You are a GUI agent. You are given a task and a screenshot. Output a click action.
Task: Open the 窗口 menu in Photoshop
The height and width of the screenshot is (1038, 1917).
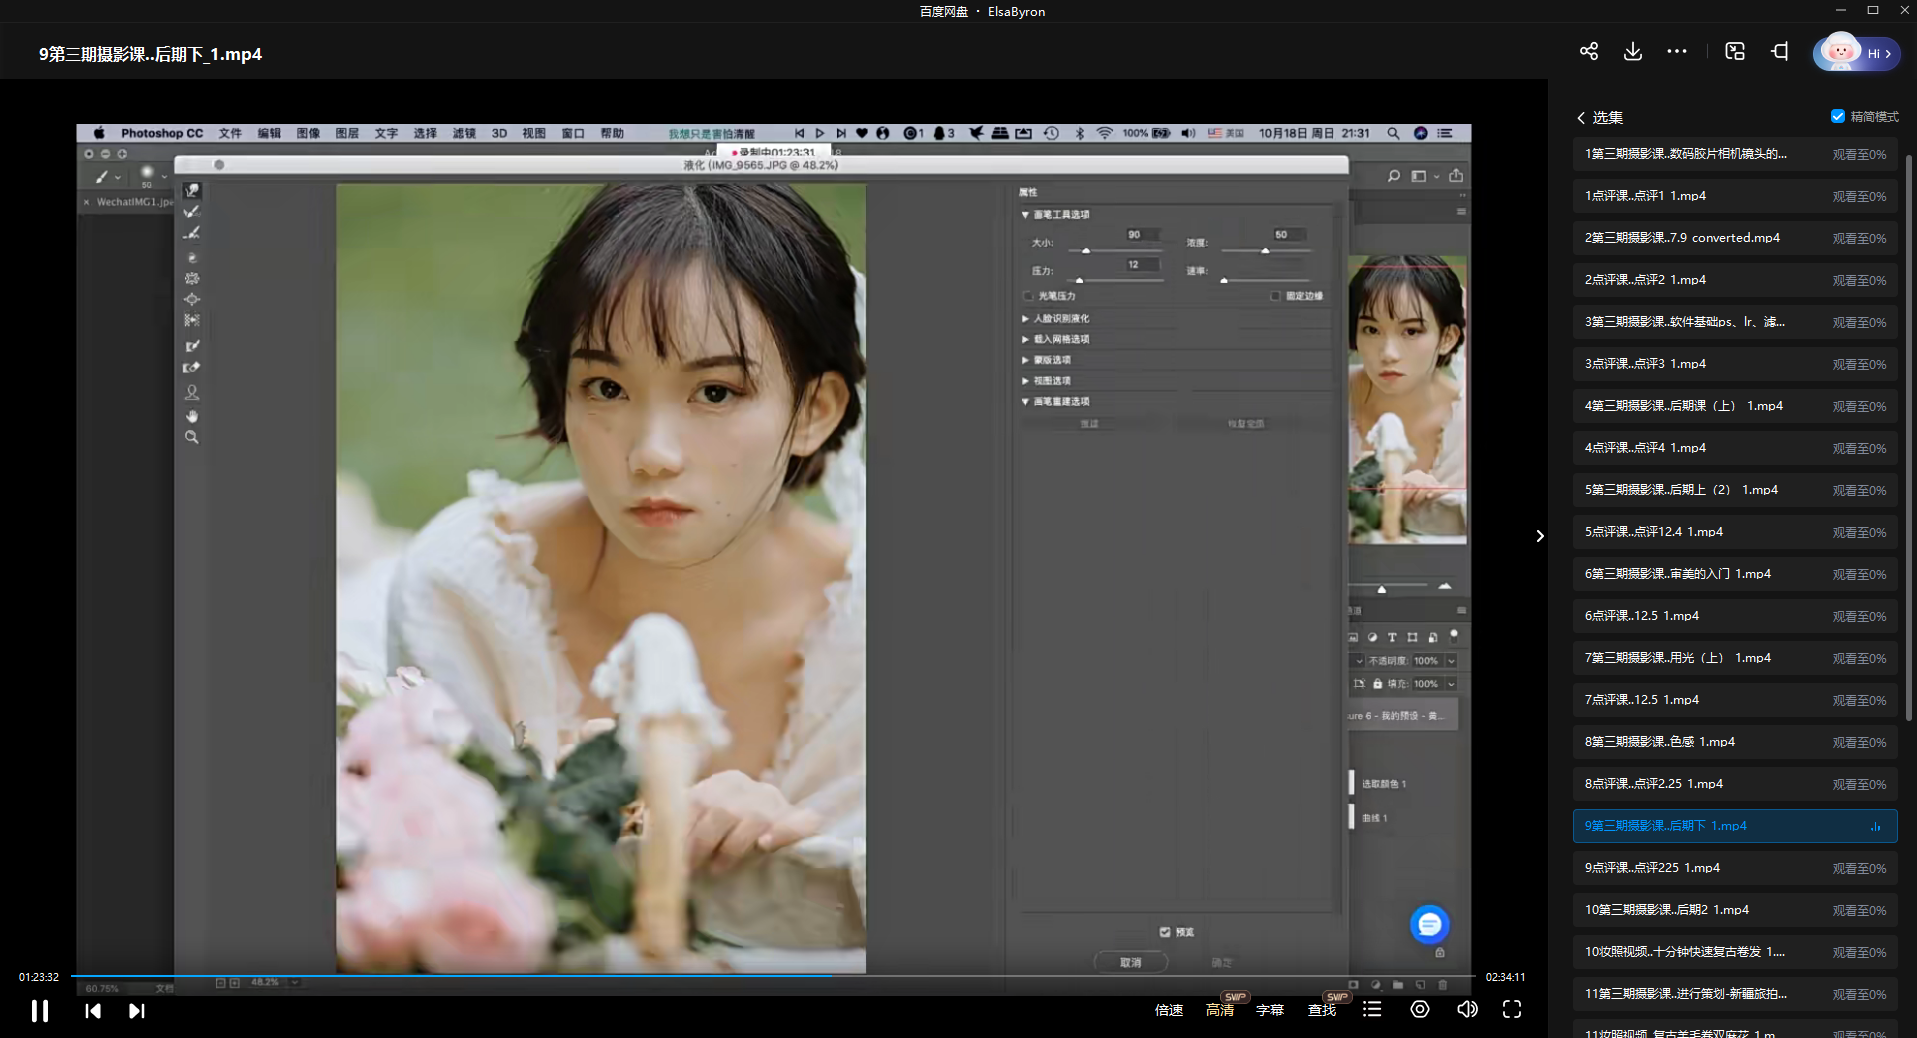pyautogui.click(x=573, y=133)
